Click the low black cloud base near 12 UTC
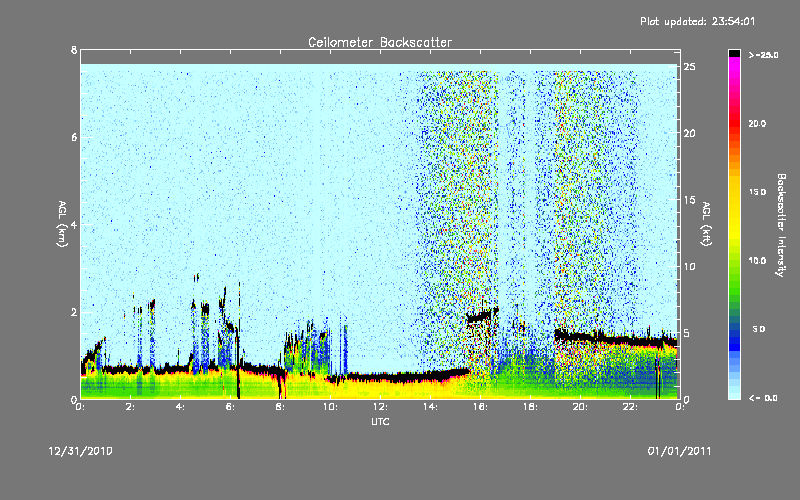The image size is (800, 500). (380, 378)
